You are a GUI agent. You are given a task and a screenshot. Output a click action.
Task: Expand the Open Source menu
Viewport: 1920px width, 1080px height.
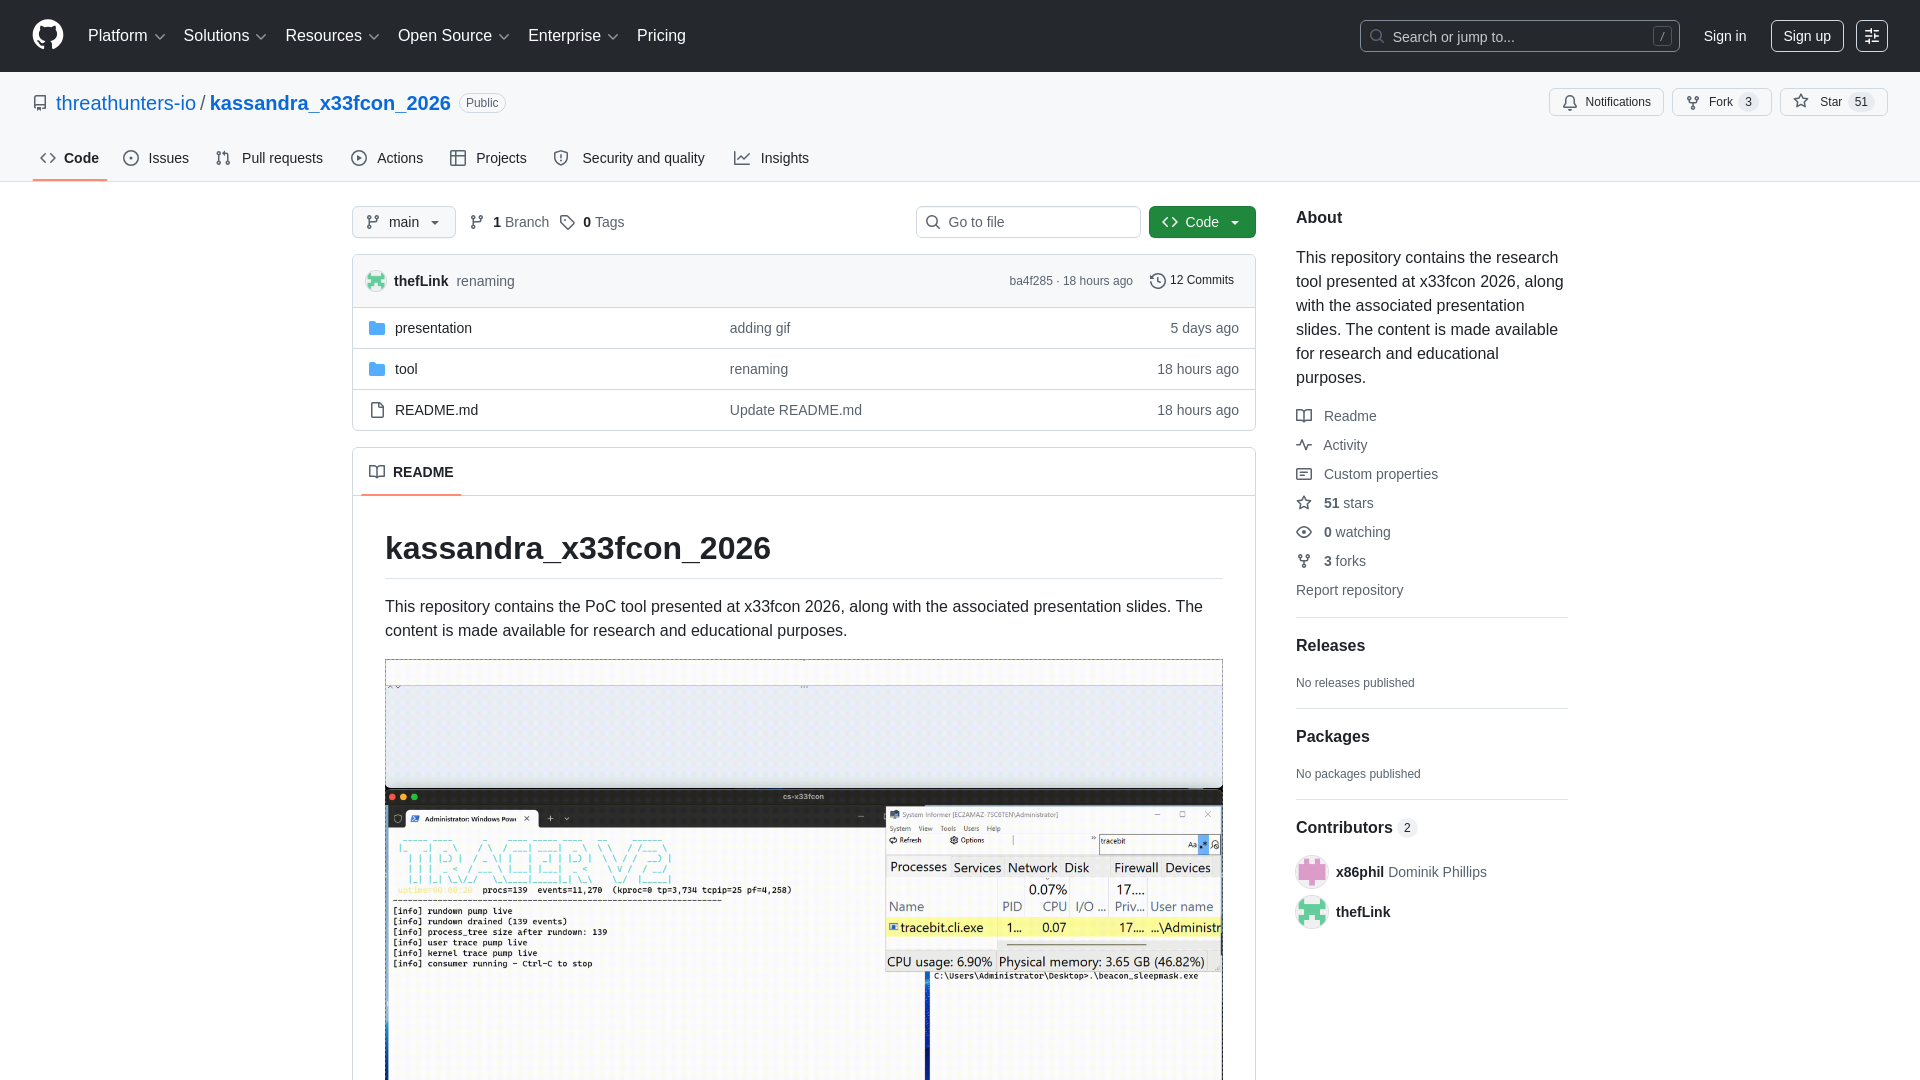(x=454, y=36)
